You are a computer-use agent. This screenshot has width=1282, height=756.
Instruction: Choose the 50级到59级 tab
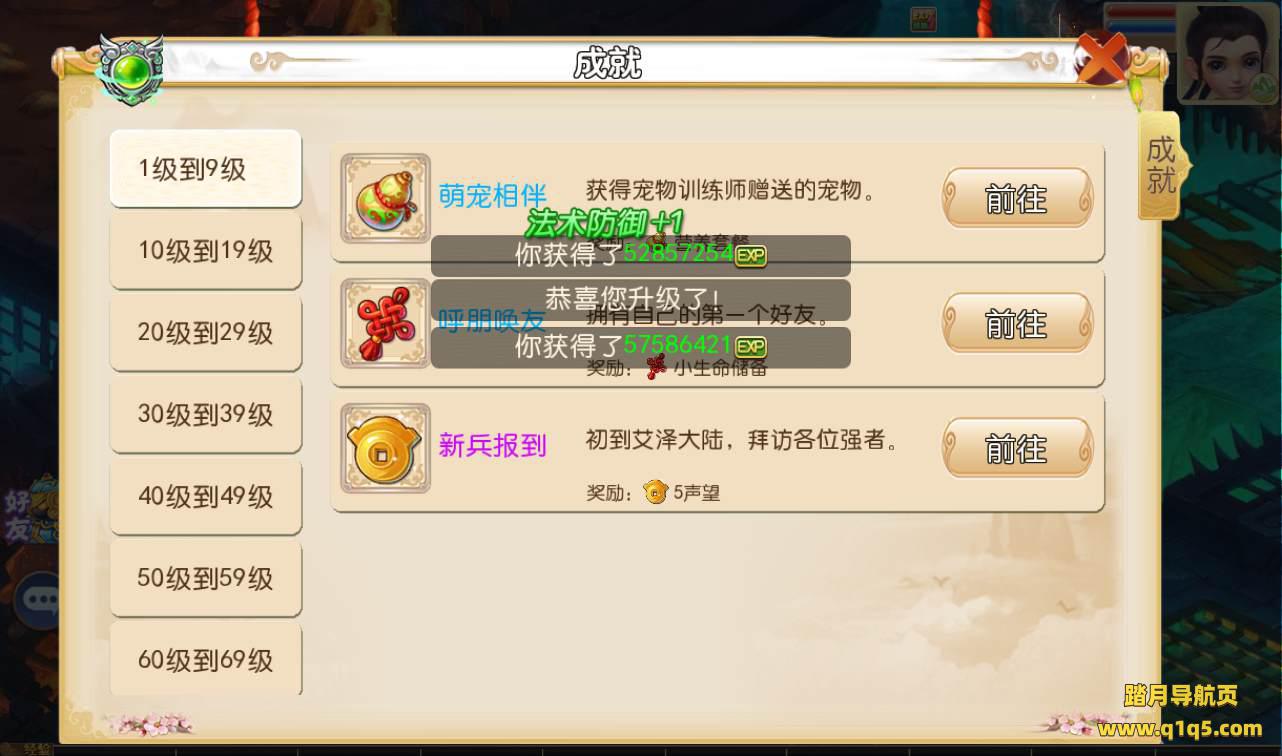pos(205,578)
